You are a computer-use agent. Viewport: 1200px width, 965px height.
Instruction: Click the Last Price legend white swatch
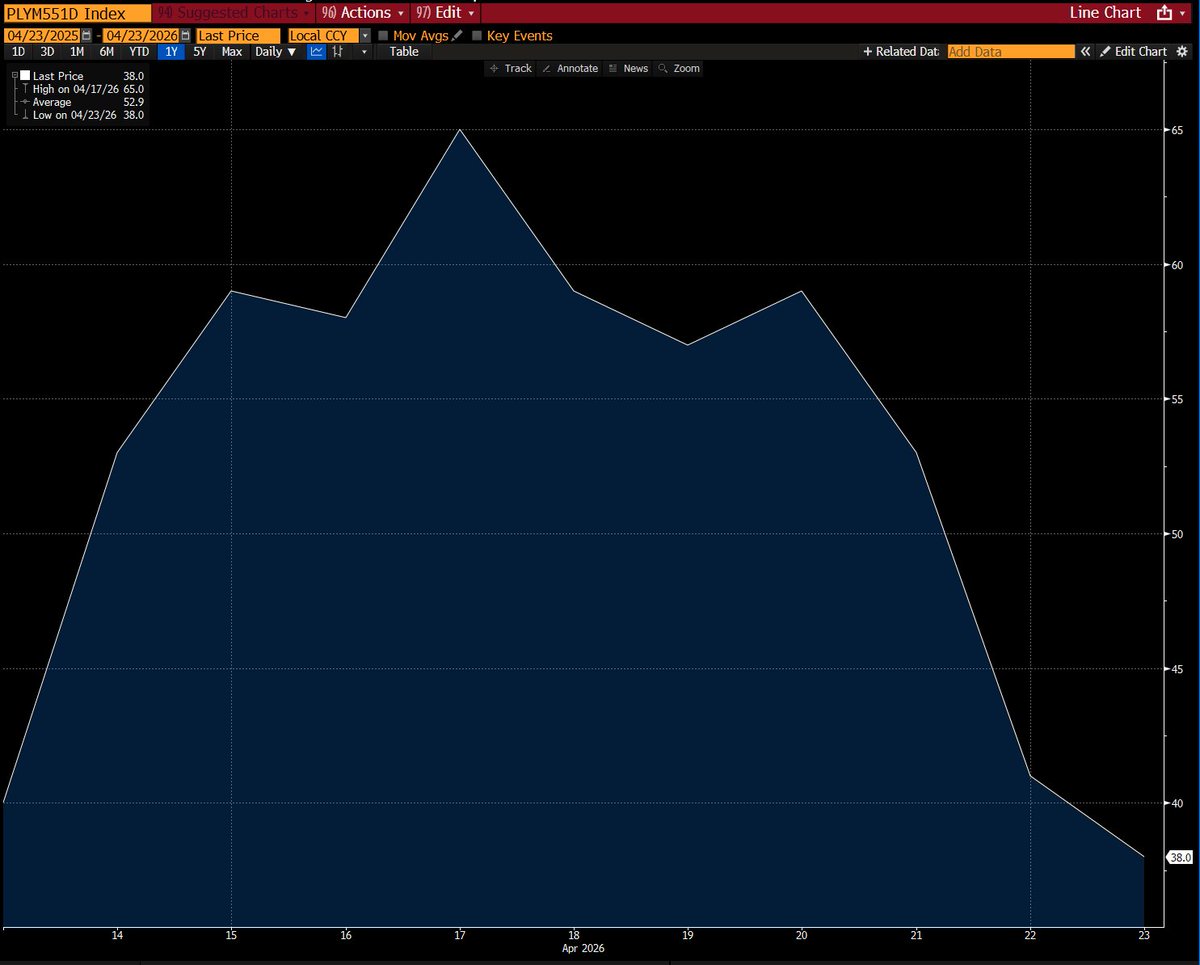[x=25, y=75]
